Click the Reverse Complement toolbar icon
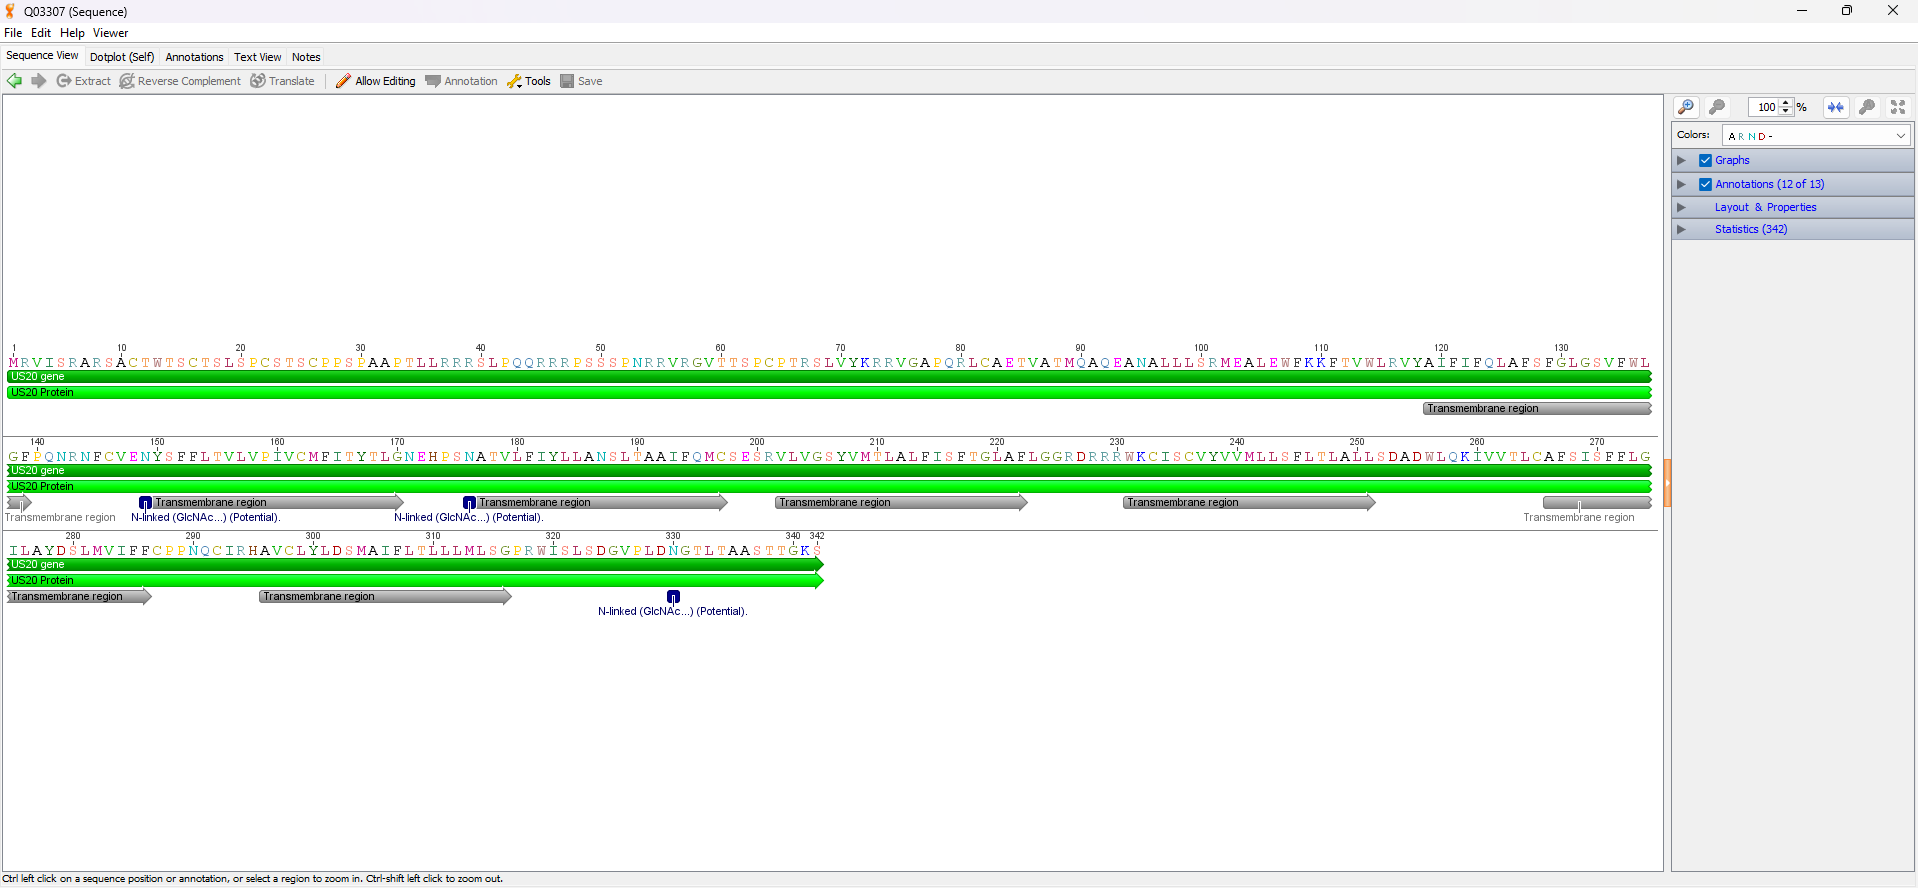The width and height of the screenshot is (1918, 888). [x=127, y=81]
